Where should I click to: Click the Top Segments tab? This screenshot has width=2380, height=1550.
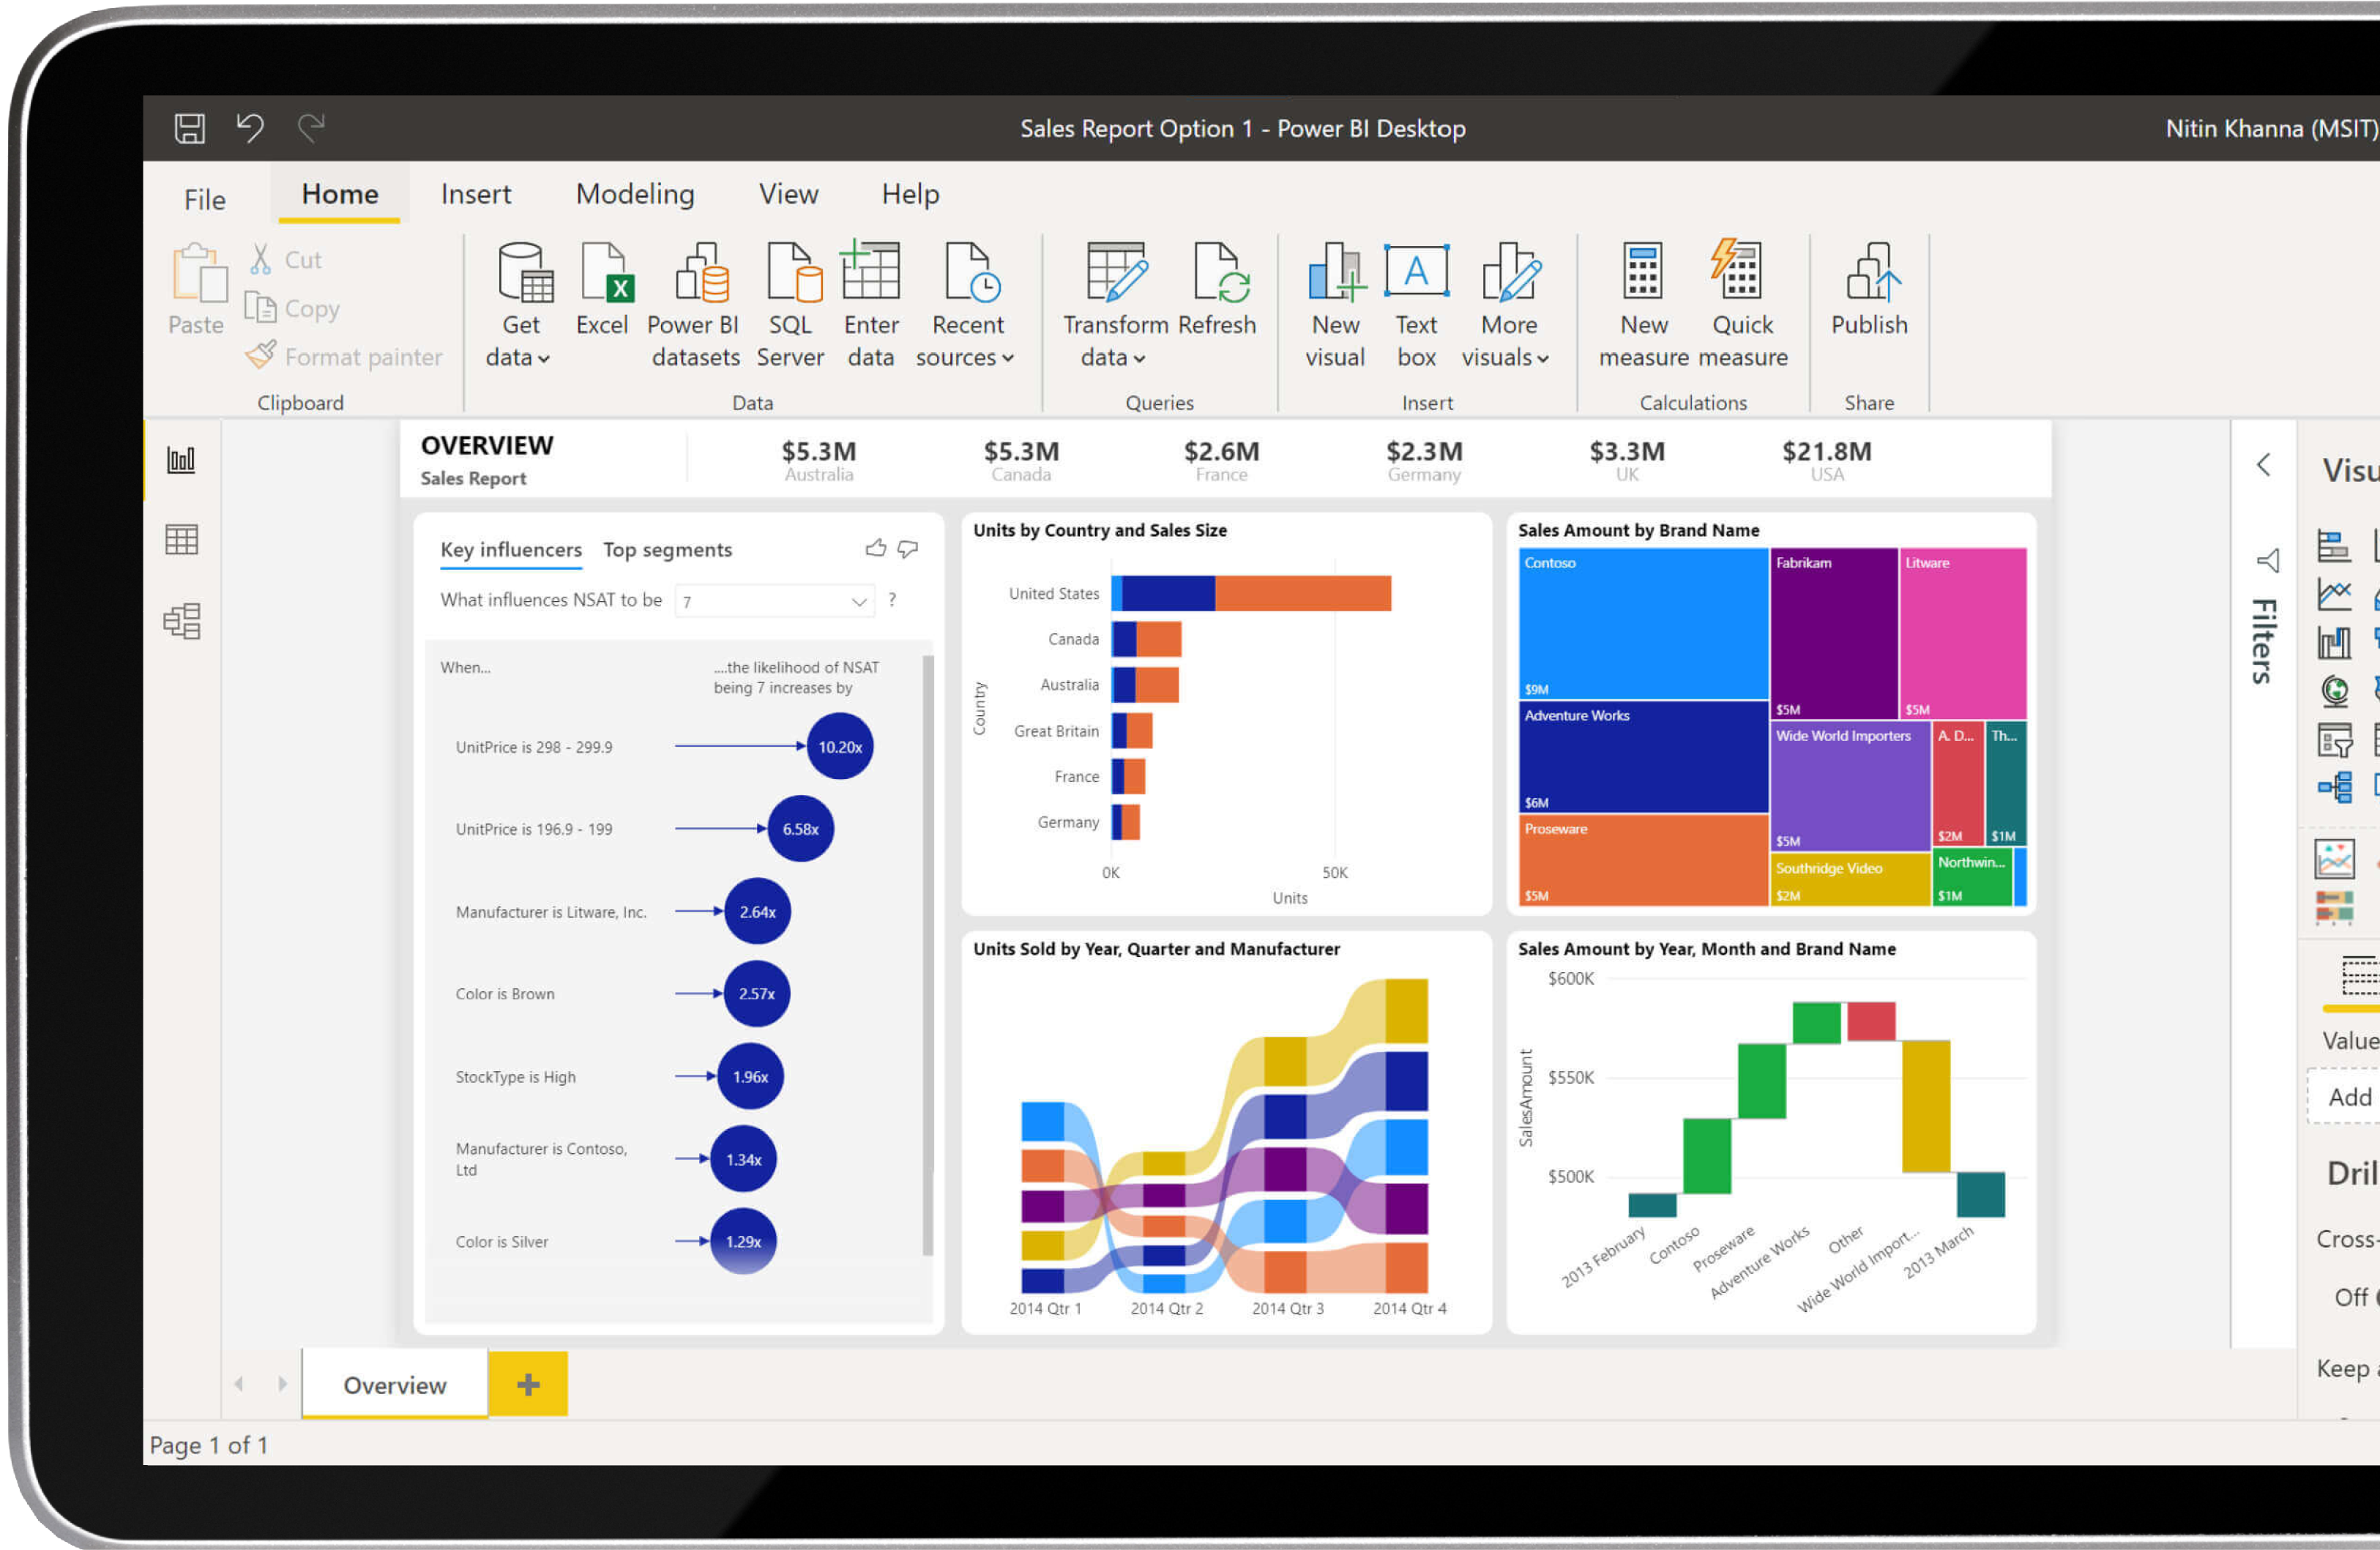tap(668, 550)
